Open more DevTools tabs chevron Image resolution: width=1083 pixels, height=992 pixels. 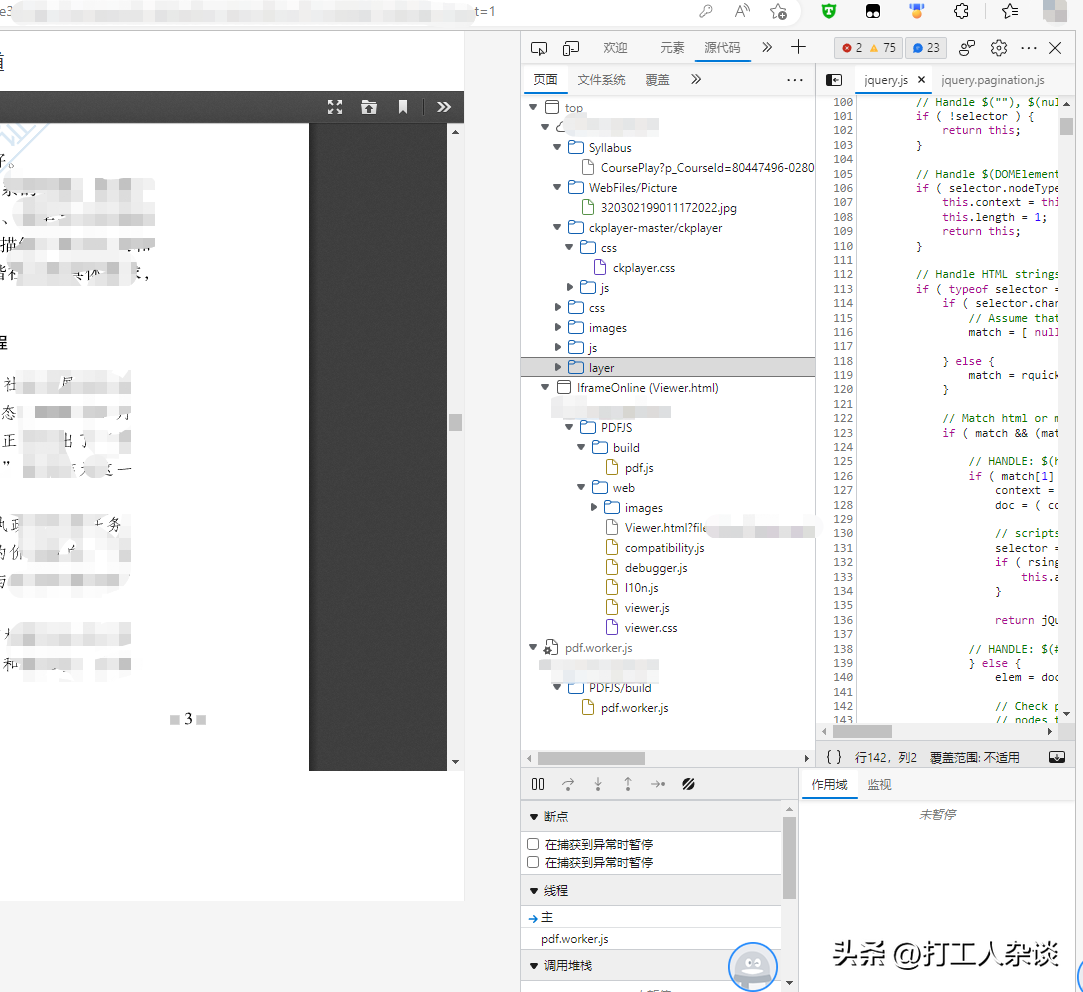click(767, 47)
